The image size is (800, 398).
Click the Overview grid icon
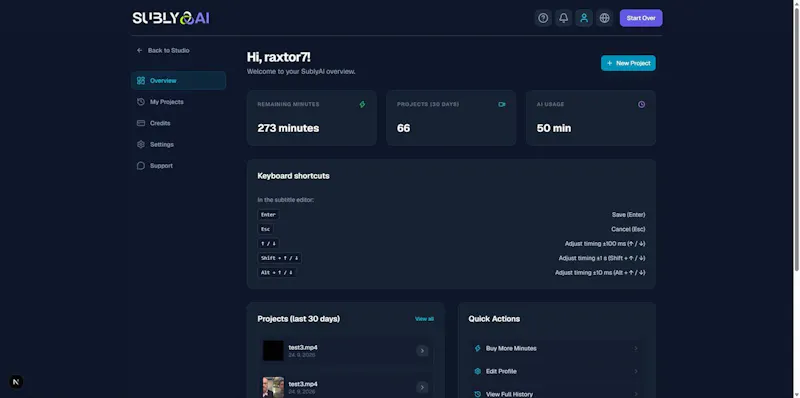tap(141, 81)
